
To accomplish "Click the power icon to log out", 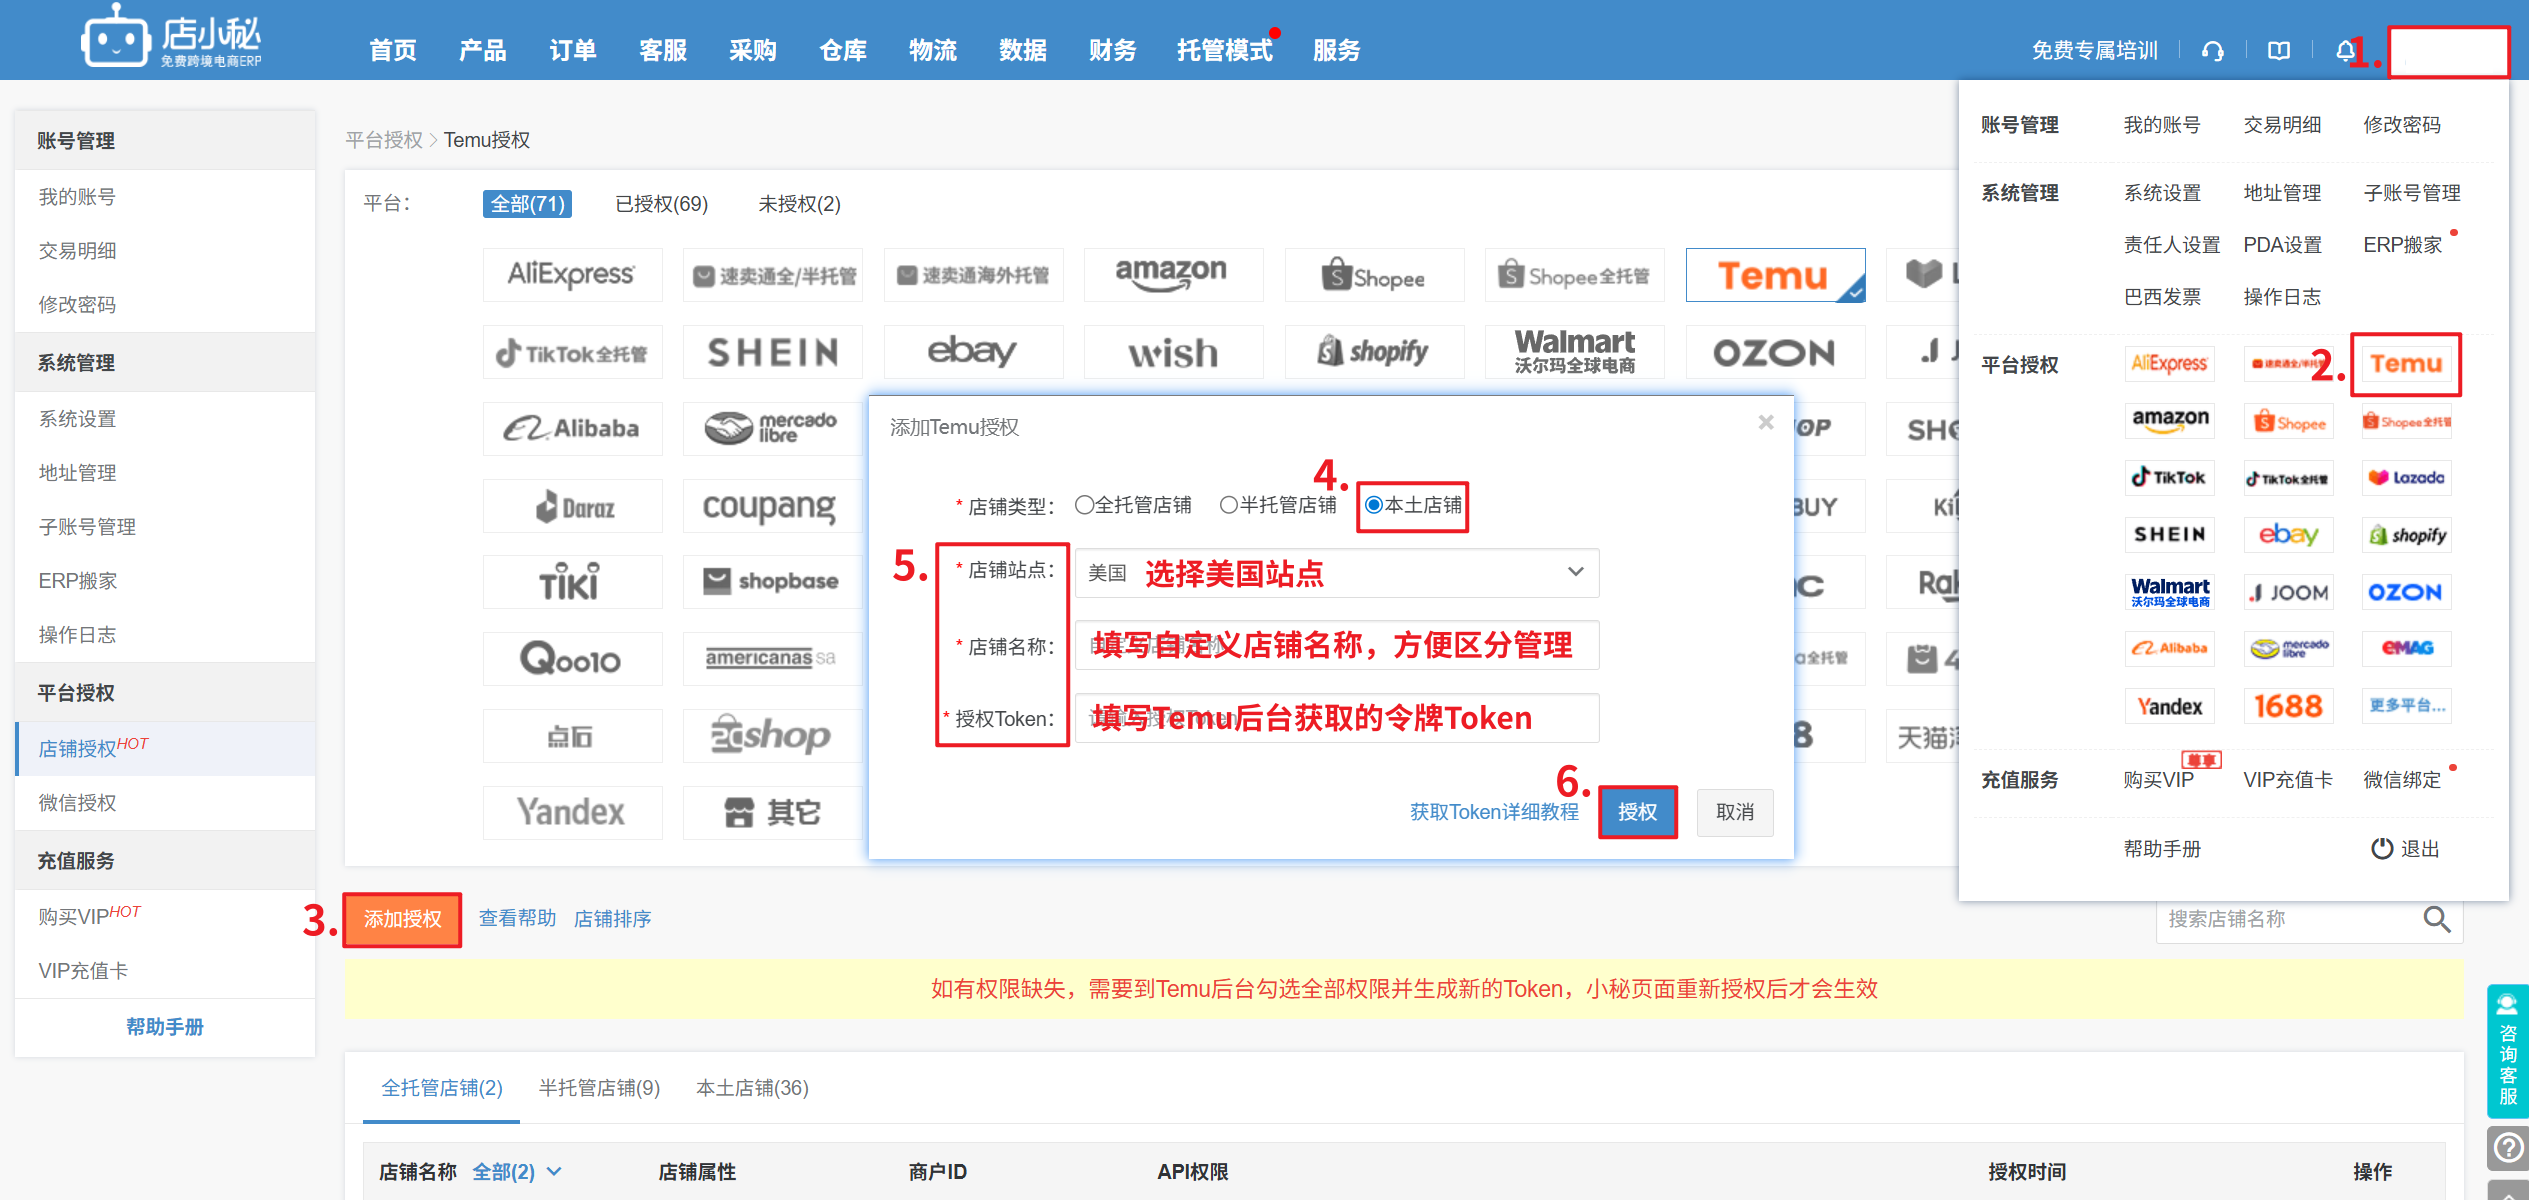I will pos(2382,848).
